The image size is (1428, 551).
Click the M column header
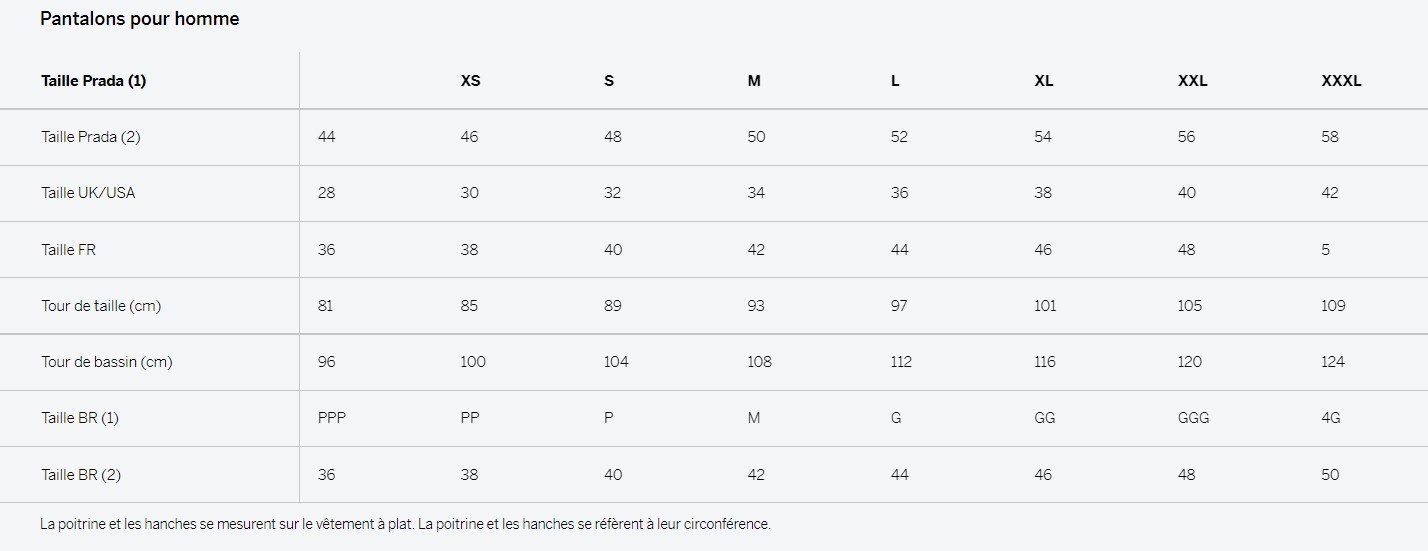pyautogui.click(x=754, y=81)
